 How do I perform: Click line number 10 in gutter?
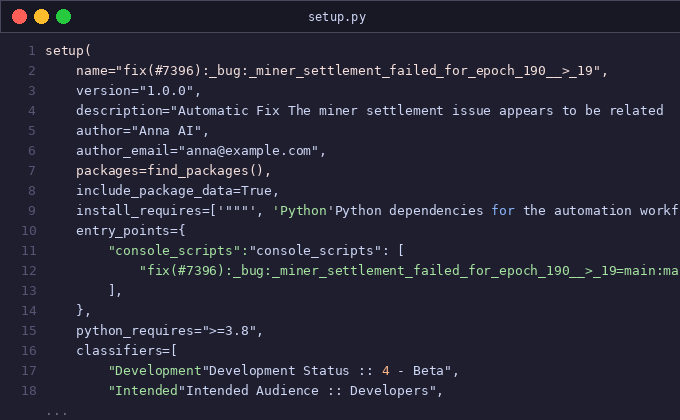[x=29, y=230]
